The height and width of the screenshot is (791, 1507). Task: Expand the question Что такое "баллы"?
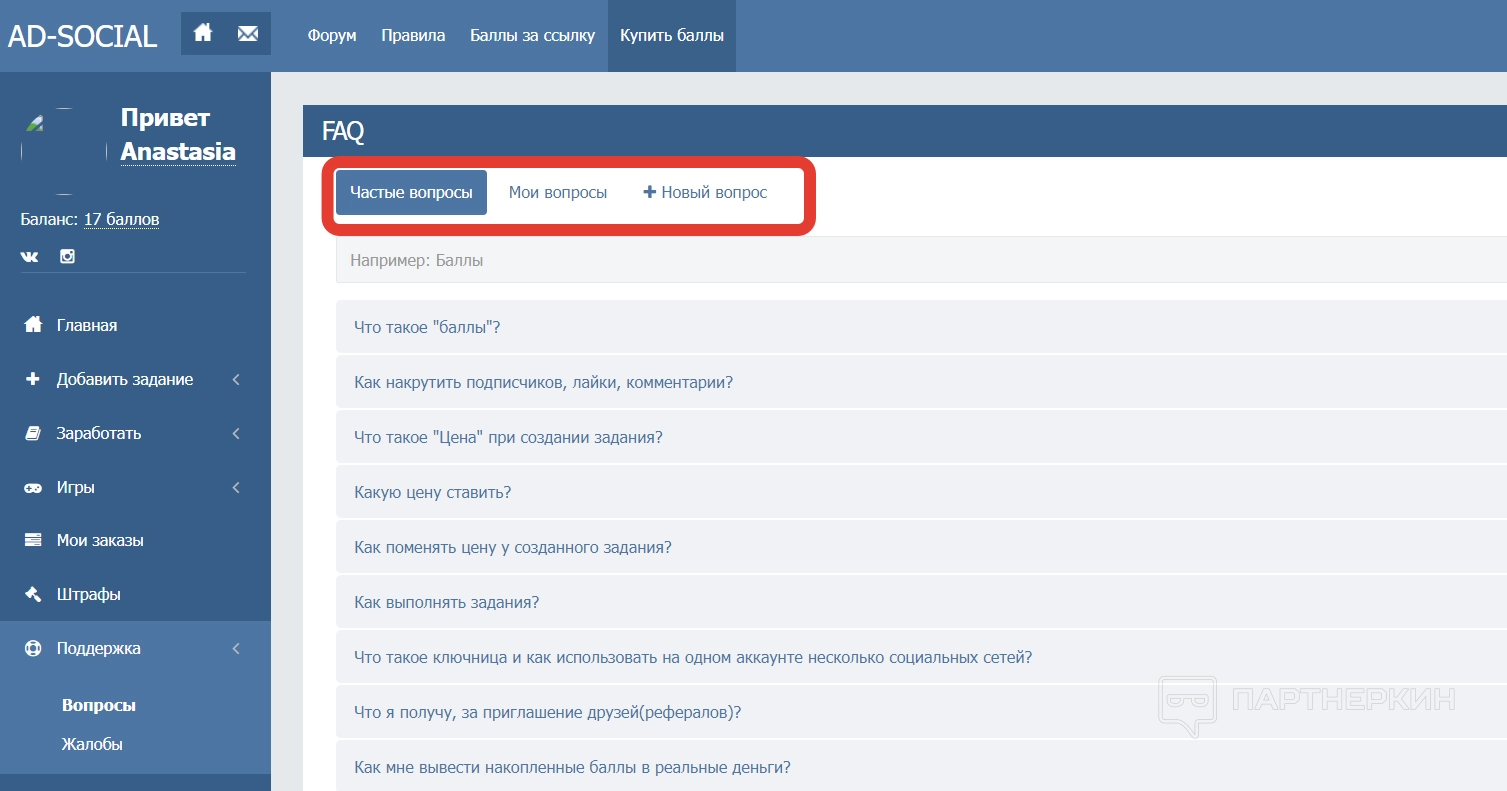point(427,327)
